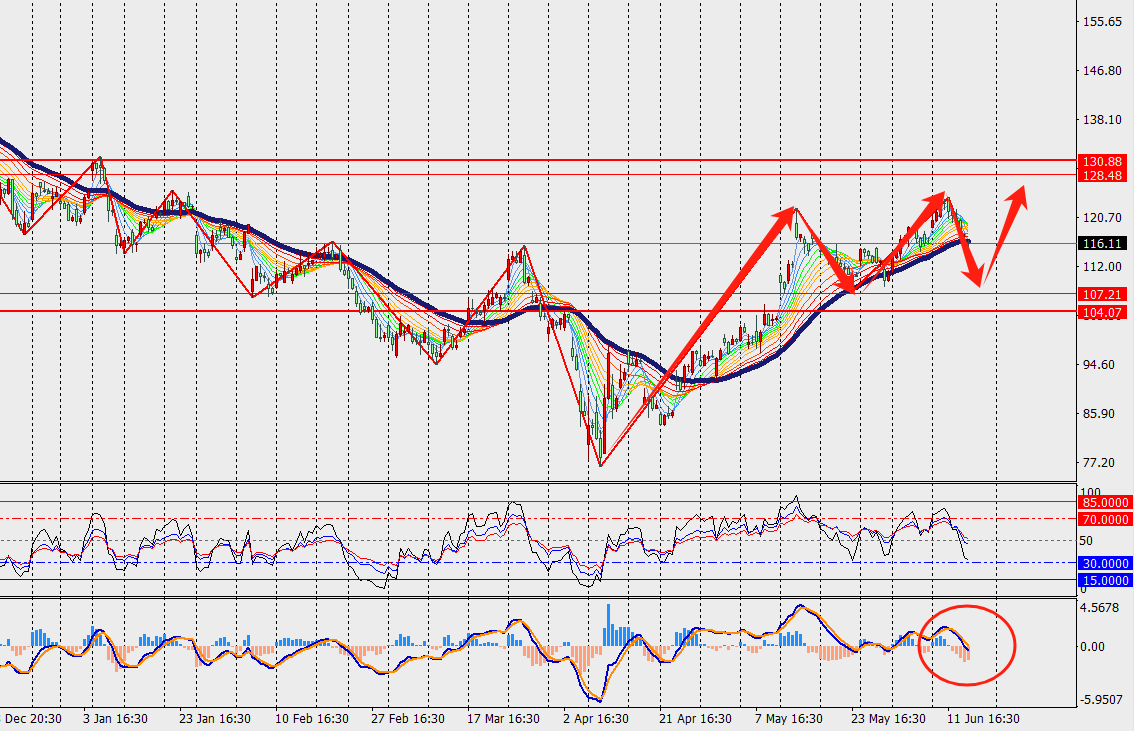Click the 104.07 support level label
The width and height of the screenshot is (1135, 731).
click(1102, 313)
